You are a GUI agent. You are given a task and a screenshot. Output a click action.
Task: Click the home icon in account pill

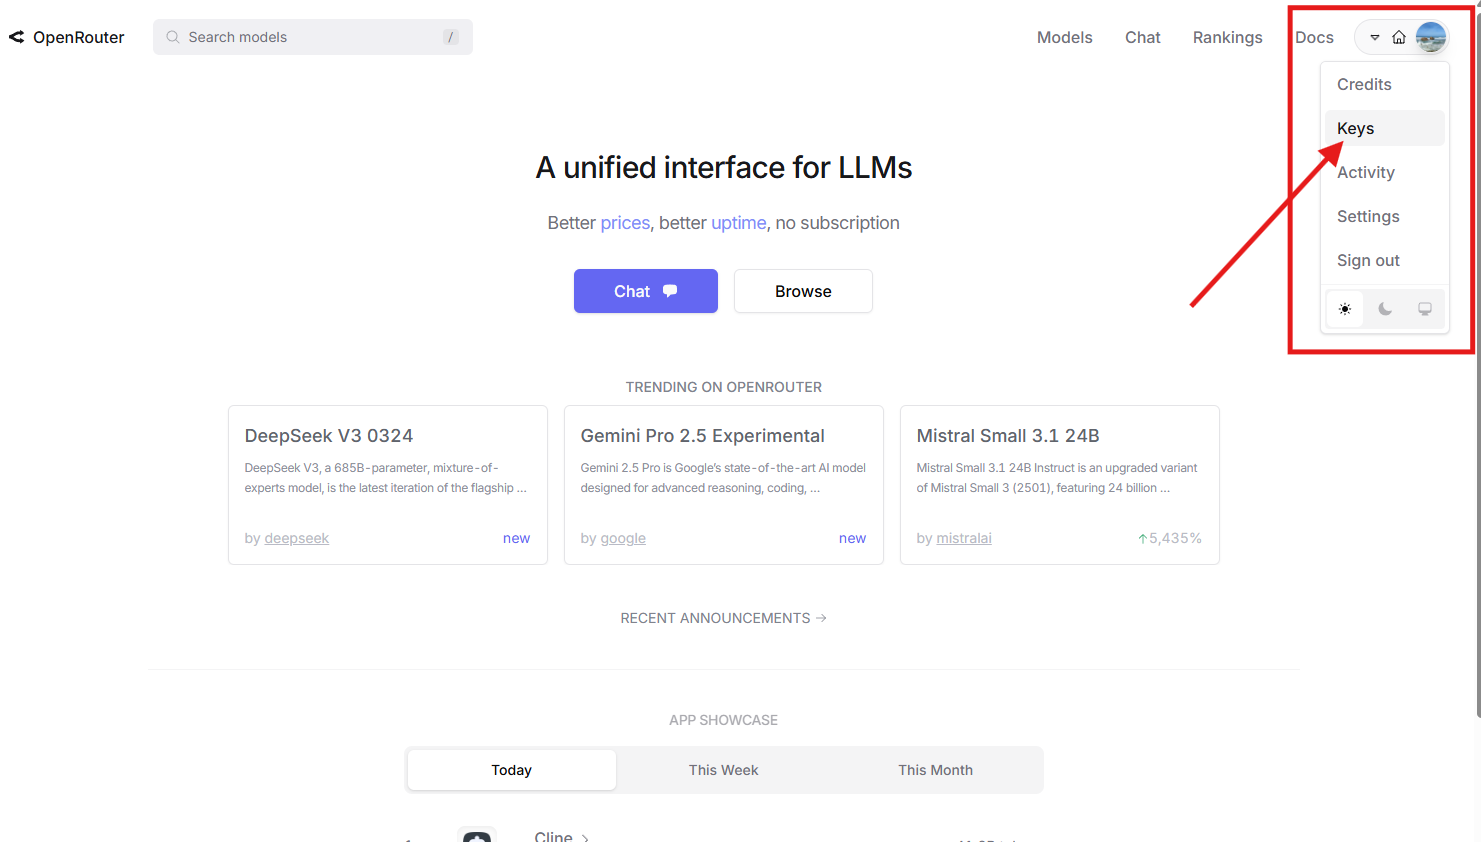pyautogui.click(x=1399, y=37)
